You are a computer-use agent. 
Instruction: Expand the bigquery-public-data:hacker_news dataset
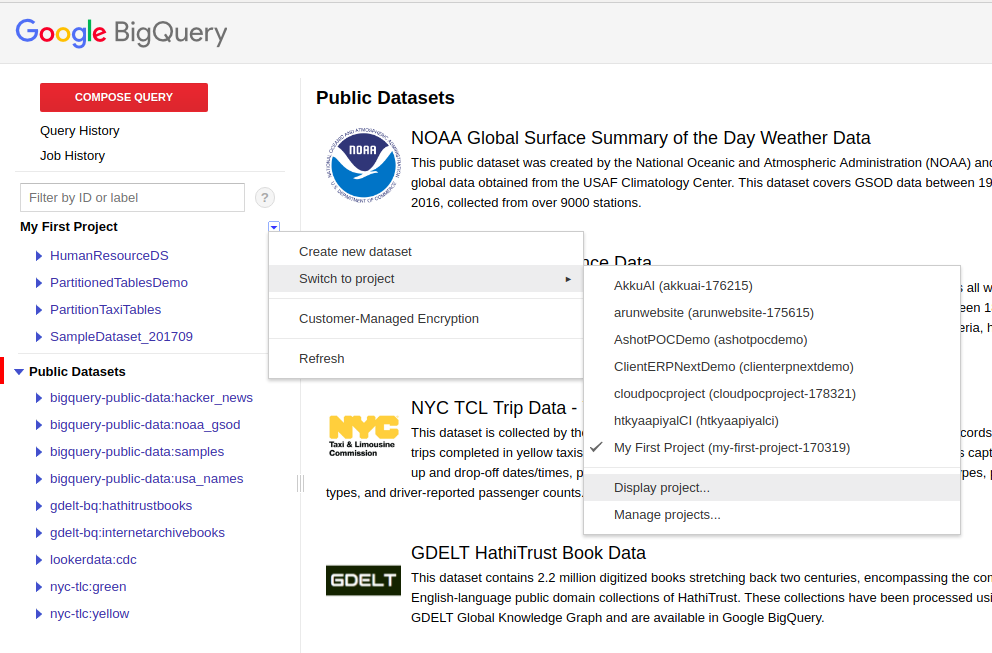tap(39, 398)
